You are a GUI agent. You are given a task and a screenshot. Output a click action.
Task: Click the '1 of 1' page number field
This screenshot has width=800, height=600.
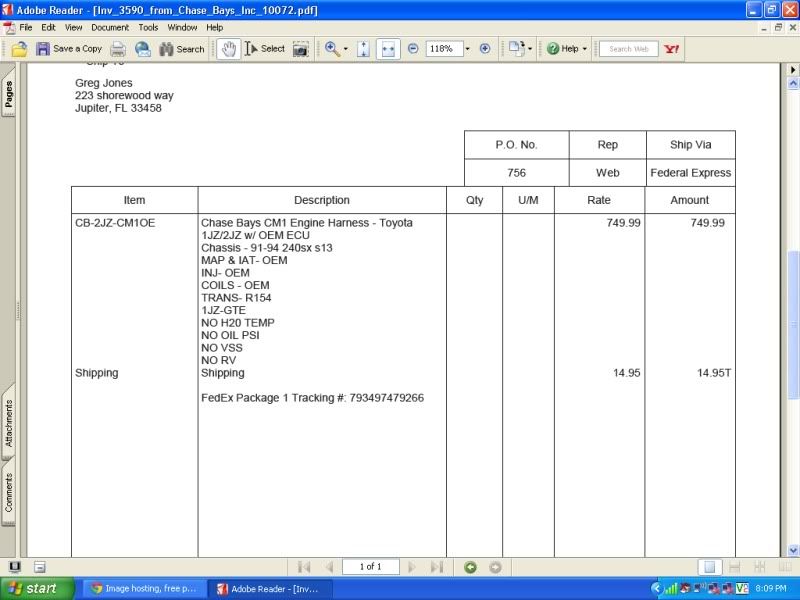[x=370, y=567]
